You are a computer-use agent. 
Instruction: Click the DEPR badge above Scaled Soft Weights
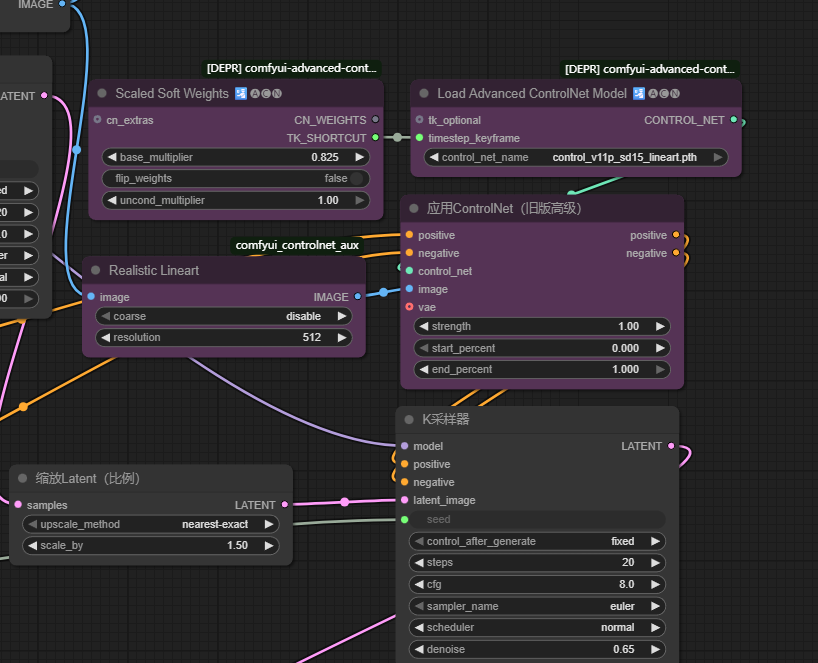point(292,69)
